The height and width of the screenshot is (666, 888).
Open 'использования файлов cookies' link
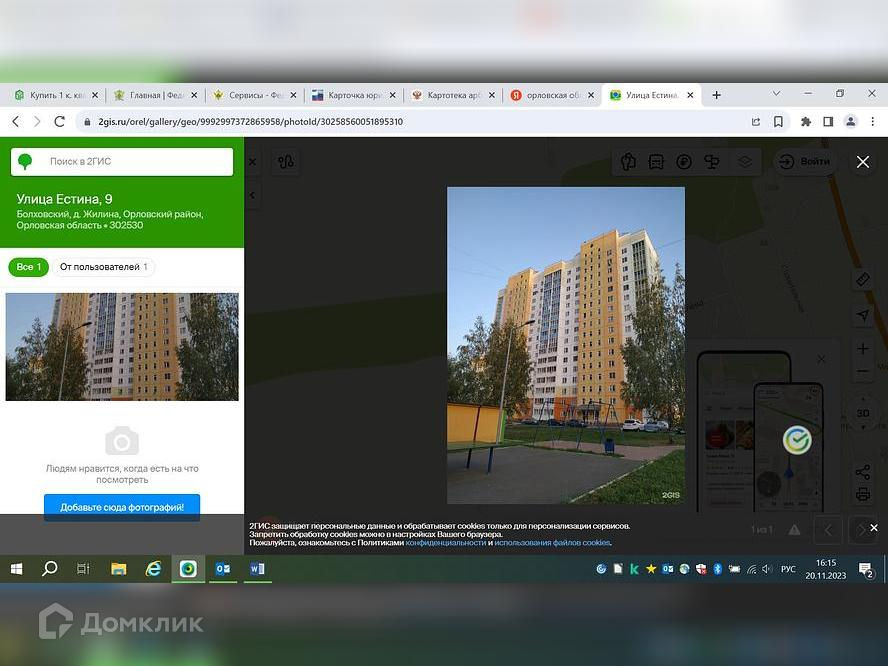point(552,543)
